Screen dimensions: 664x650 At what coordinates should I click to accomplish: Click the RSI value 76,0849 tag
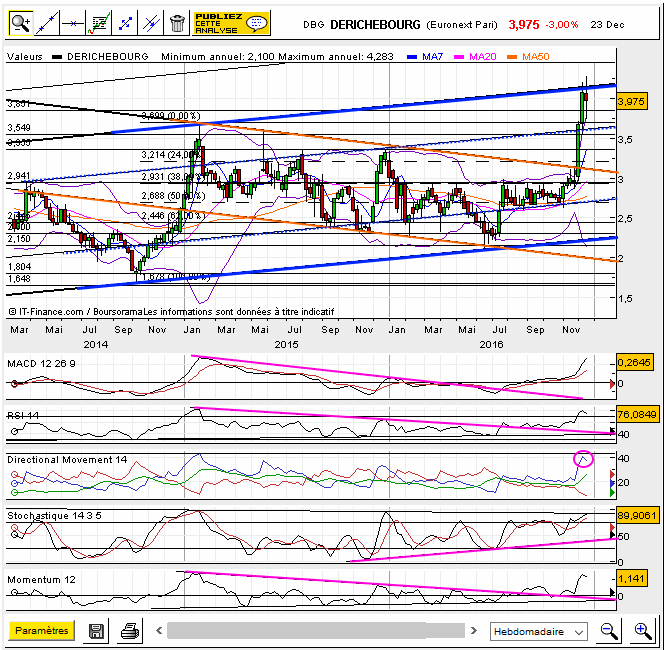(637, 414)
